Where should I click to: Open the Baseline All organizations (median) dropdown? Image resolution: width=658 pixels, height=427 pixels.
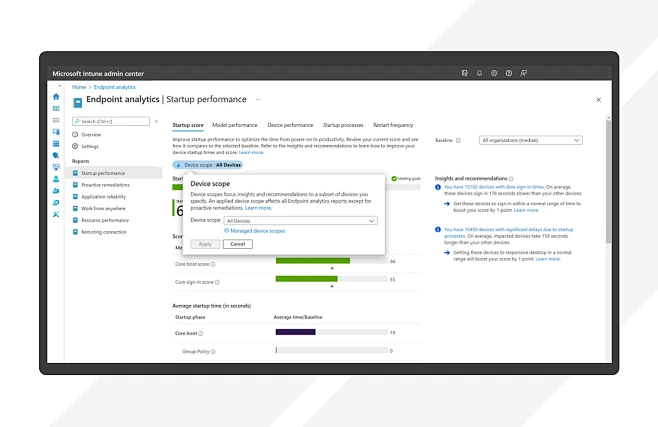530,140
